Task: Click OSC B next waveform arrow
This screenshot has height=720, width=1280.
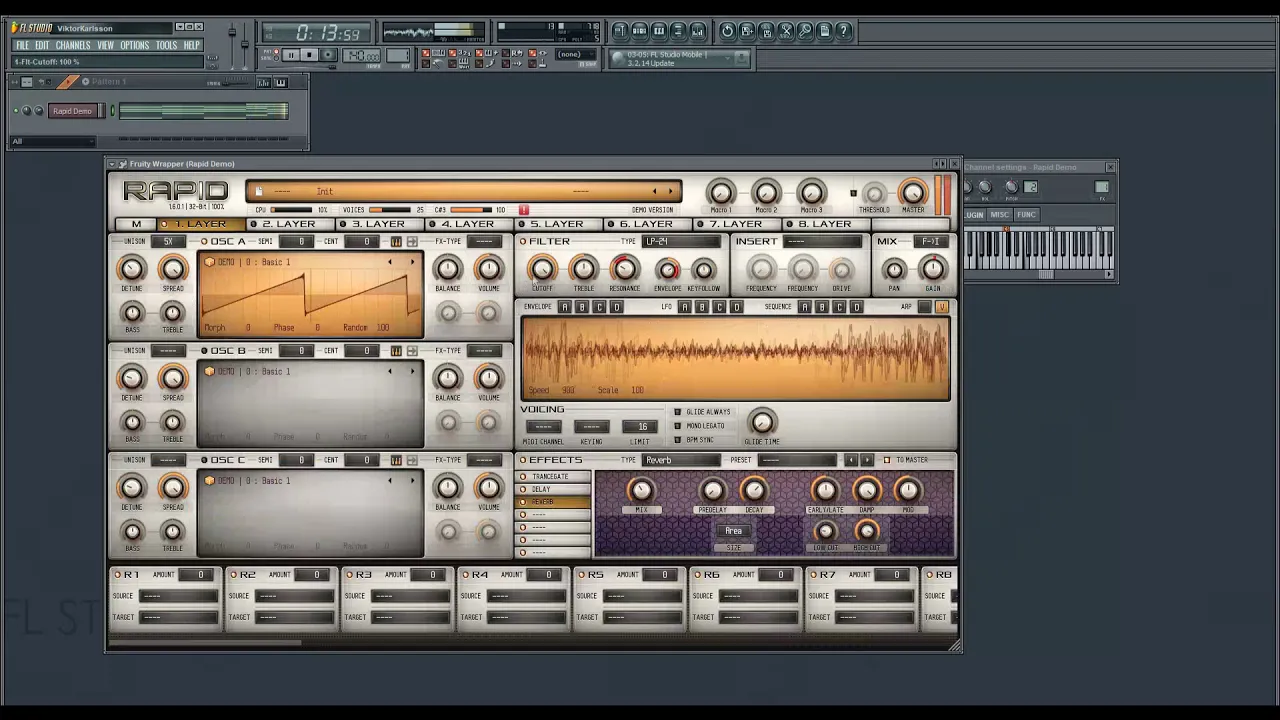Action: pyautogui.click(x=412, y=371)
